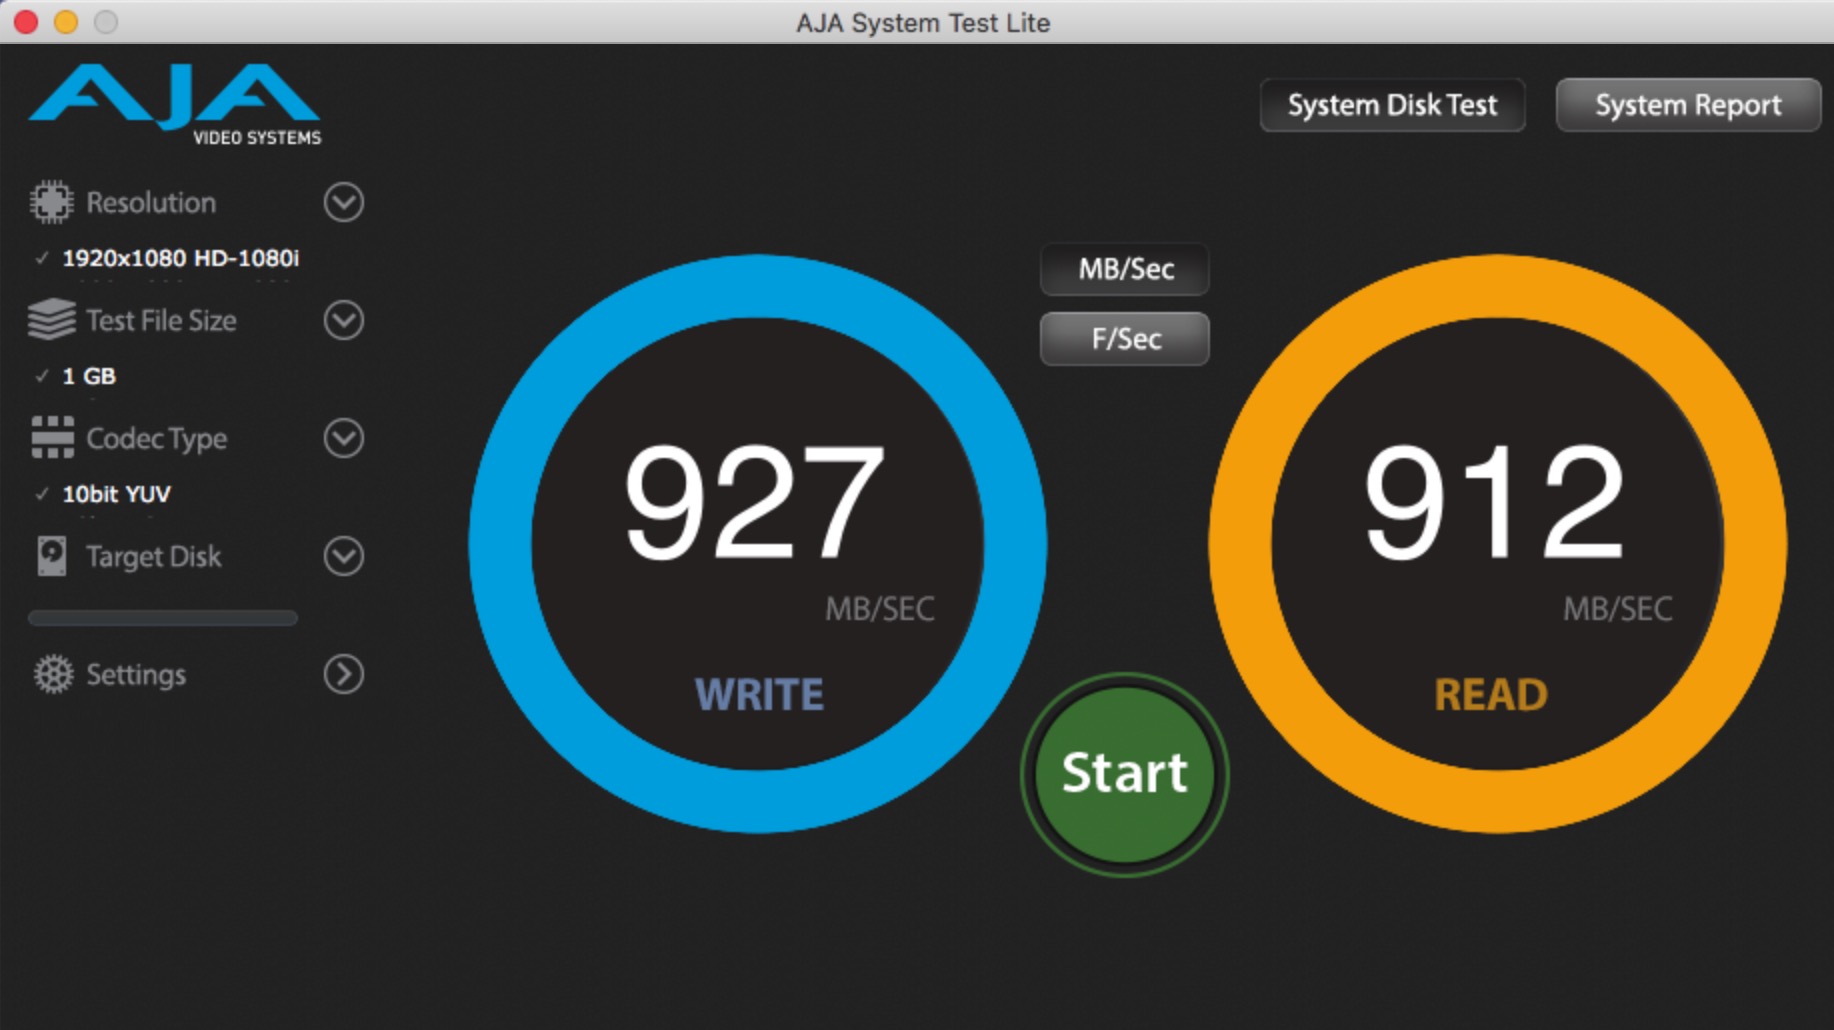Click the orange READ speed gauge

[1497, 544]
